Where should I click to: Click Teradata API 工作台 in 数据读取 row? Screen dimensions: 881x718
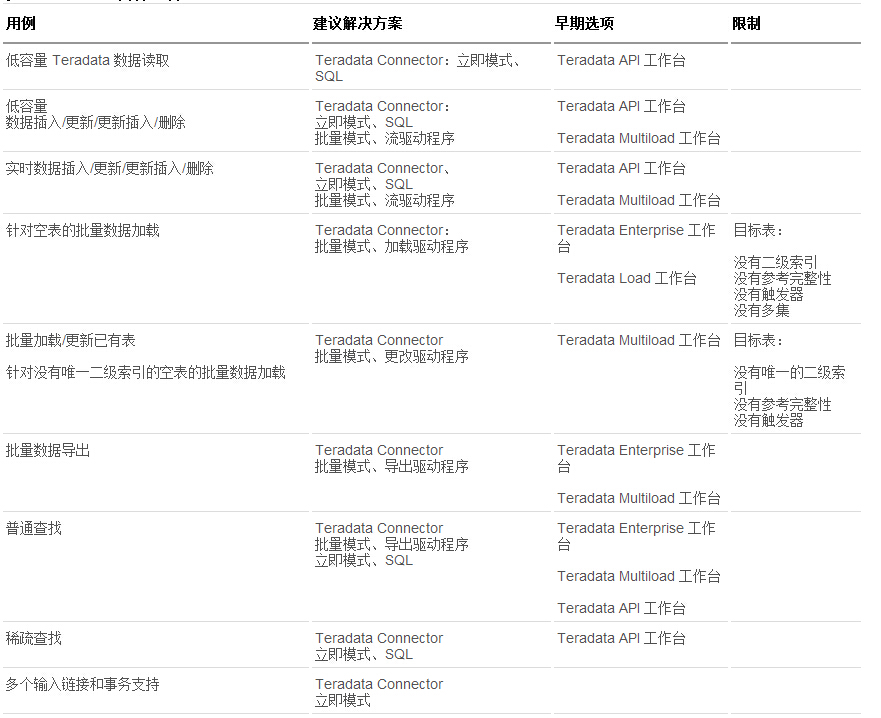click(621, 61)
